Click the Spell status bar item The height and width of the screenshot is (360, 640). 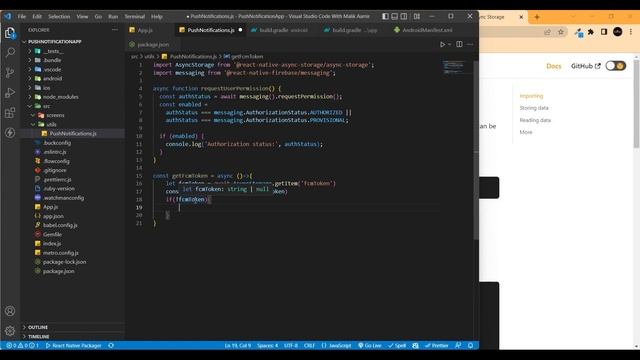397,346
